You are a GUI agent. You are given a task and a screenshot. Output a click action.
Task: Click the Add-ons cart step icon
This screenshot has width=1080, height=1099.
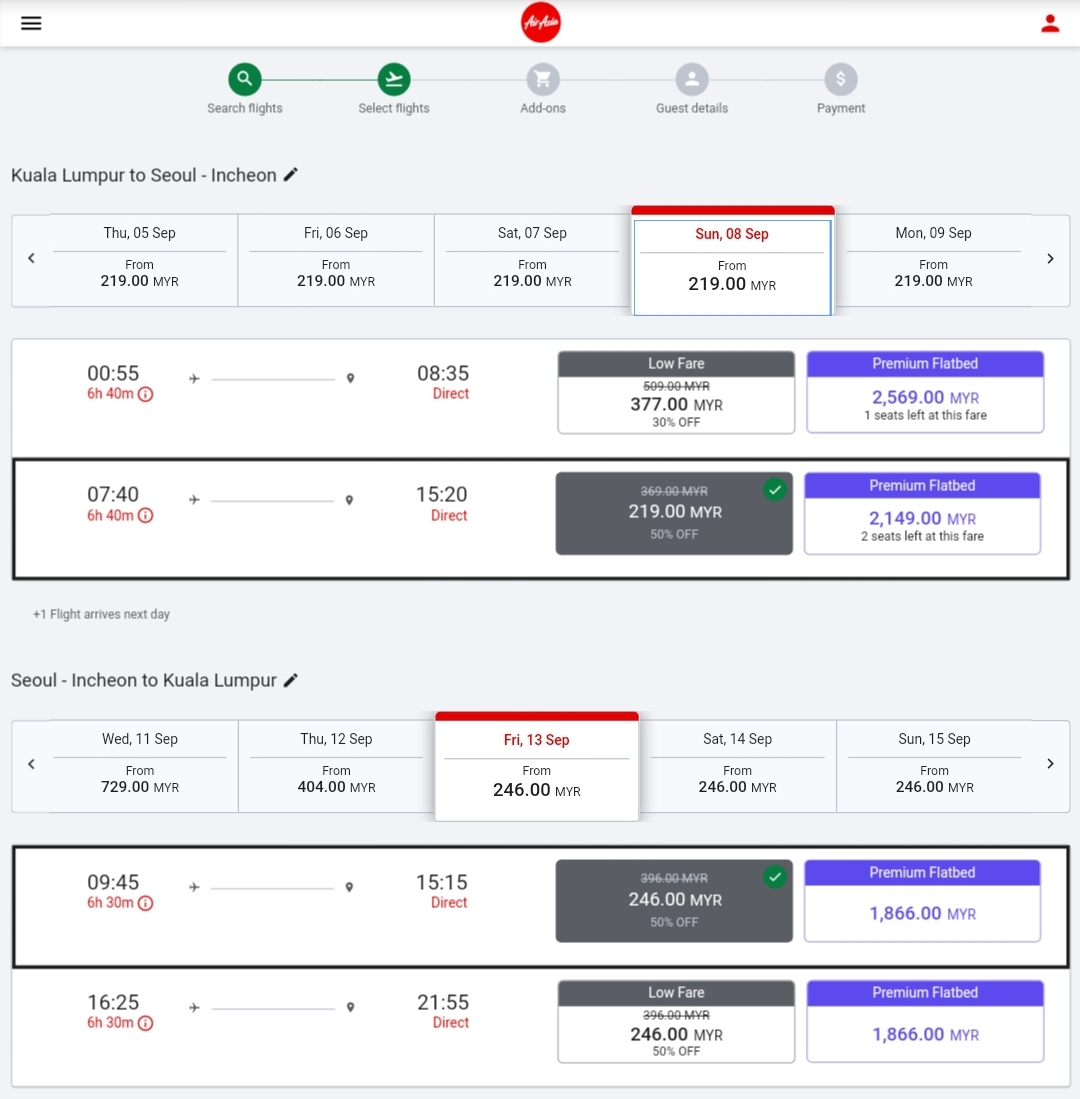point(543,79)
